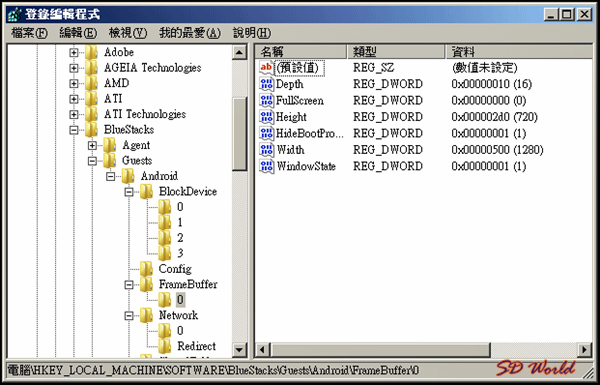Click the Registry Editor title bar icon

point(15,15)
